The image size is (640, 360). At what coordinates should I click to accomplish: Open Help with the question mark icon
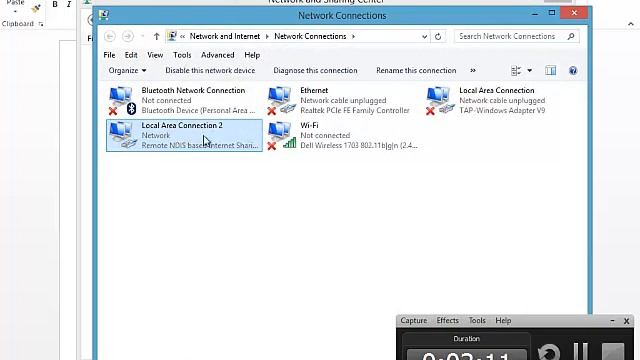pyautogui.click(x=573, y=71)
